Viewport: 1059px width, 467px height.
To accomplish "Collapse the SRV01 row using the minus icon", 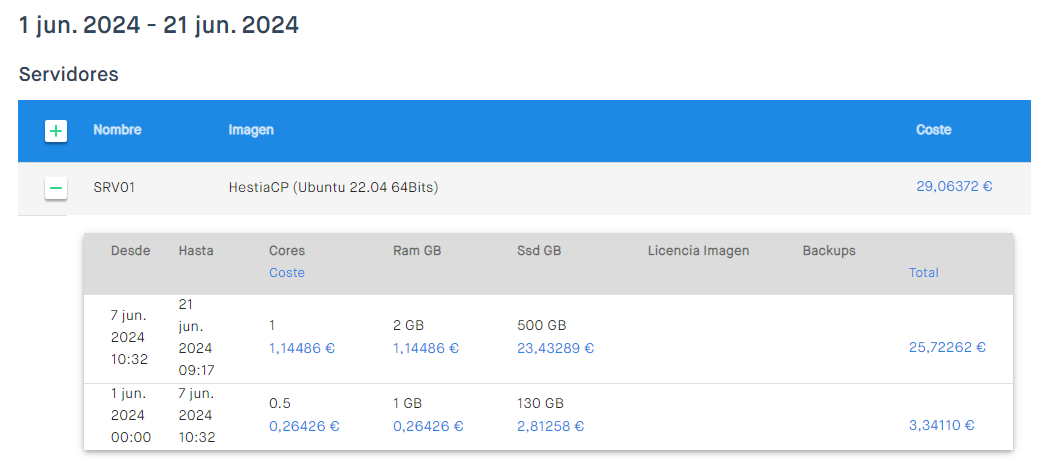I will click(x=56, y=188).
